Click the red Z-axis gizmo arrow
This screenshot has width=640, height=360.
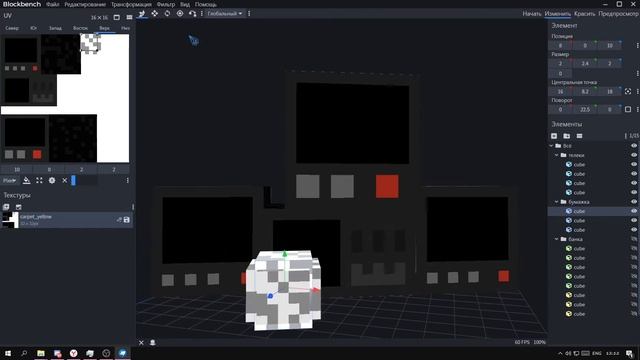tap(316, 290)
